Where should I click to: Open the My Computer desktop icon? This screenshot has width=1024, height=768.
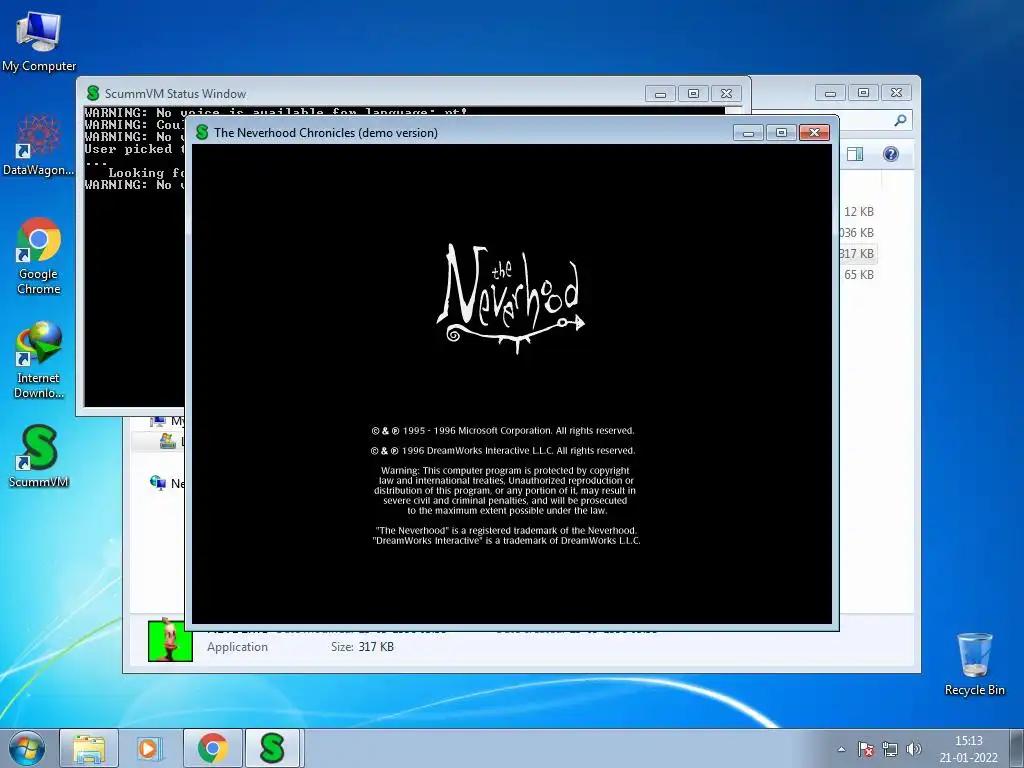[39, 41]
